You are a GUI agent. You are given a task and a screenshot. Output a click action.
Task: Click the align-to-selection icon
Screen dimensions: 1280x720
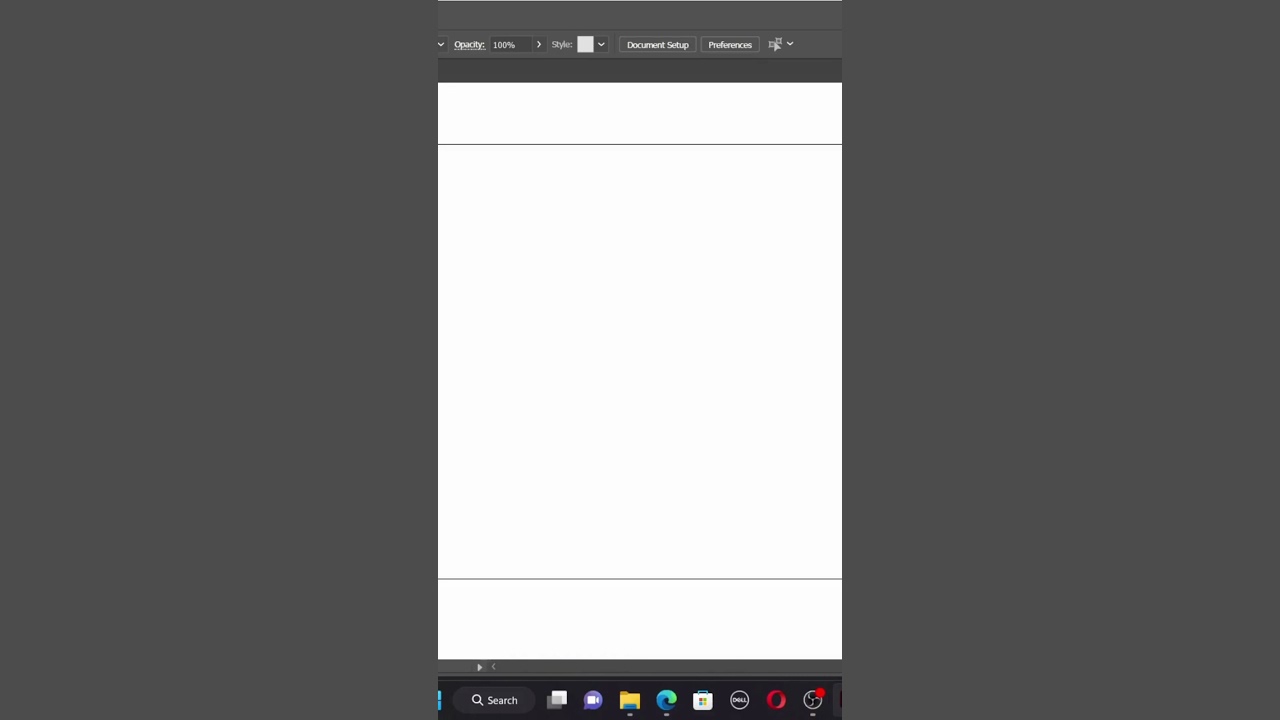coord(774,45)
